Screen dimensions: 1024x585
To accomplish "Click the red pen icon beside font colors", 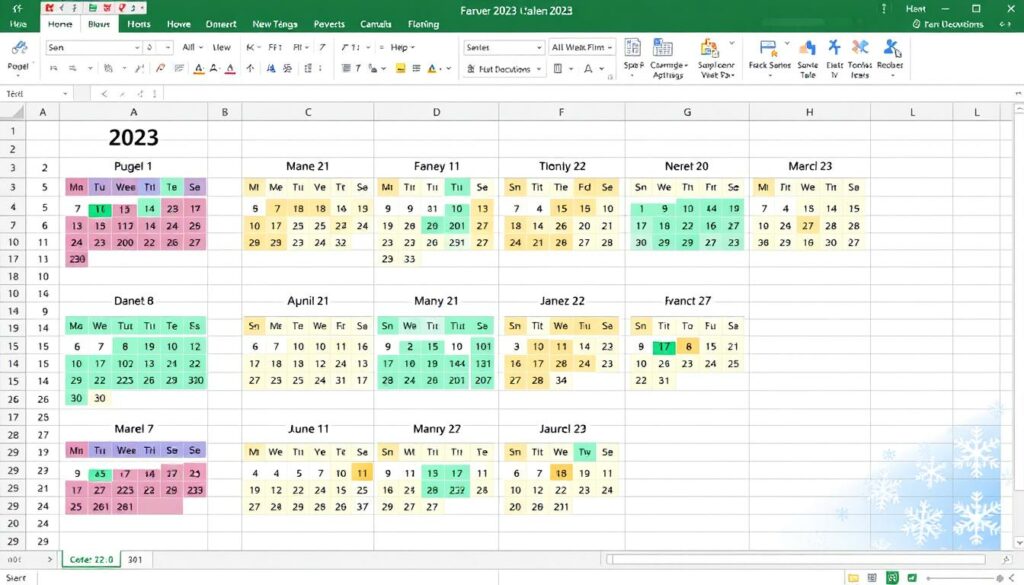I will pos(161,68).
